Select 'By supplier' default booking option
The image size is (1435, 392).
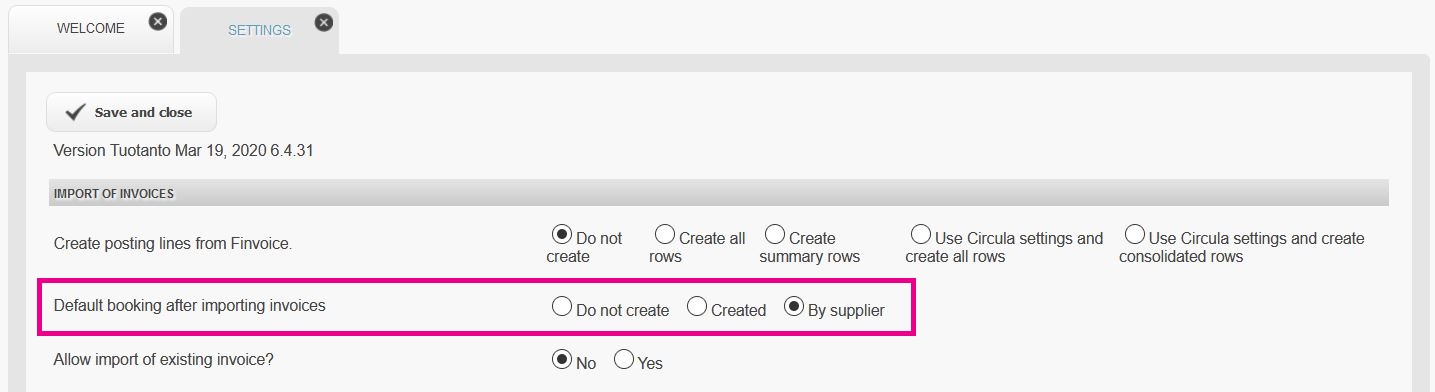[x=794, y=307]
